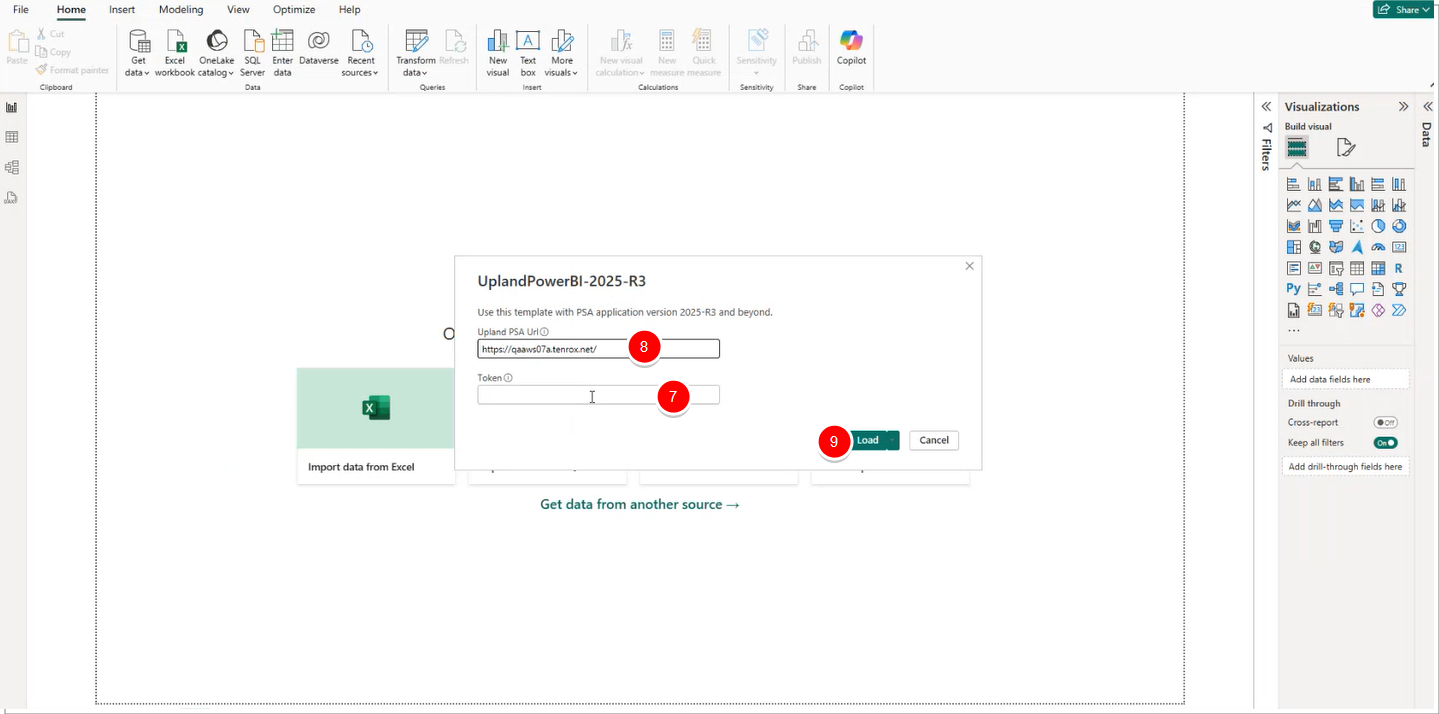1439x714 pixels.
Task: Open the Insert menu
Action: [x=121, y=10]
